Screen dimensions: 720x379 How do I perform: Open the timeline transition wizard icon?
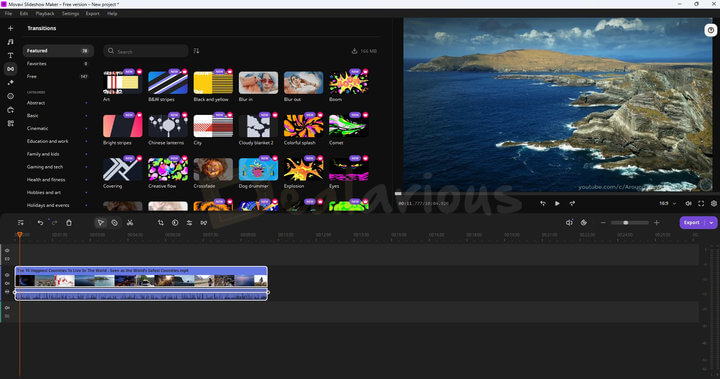[203, 223]
